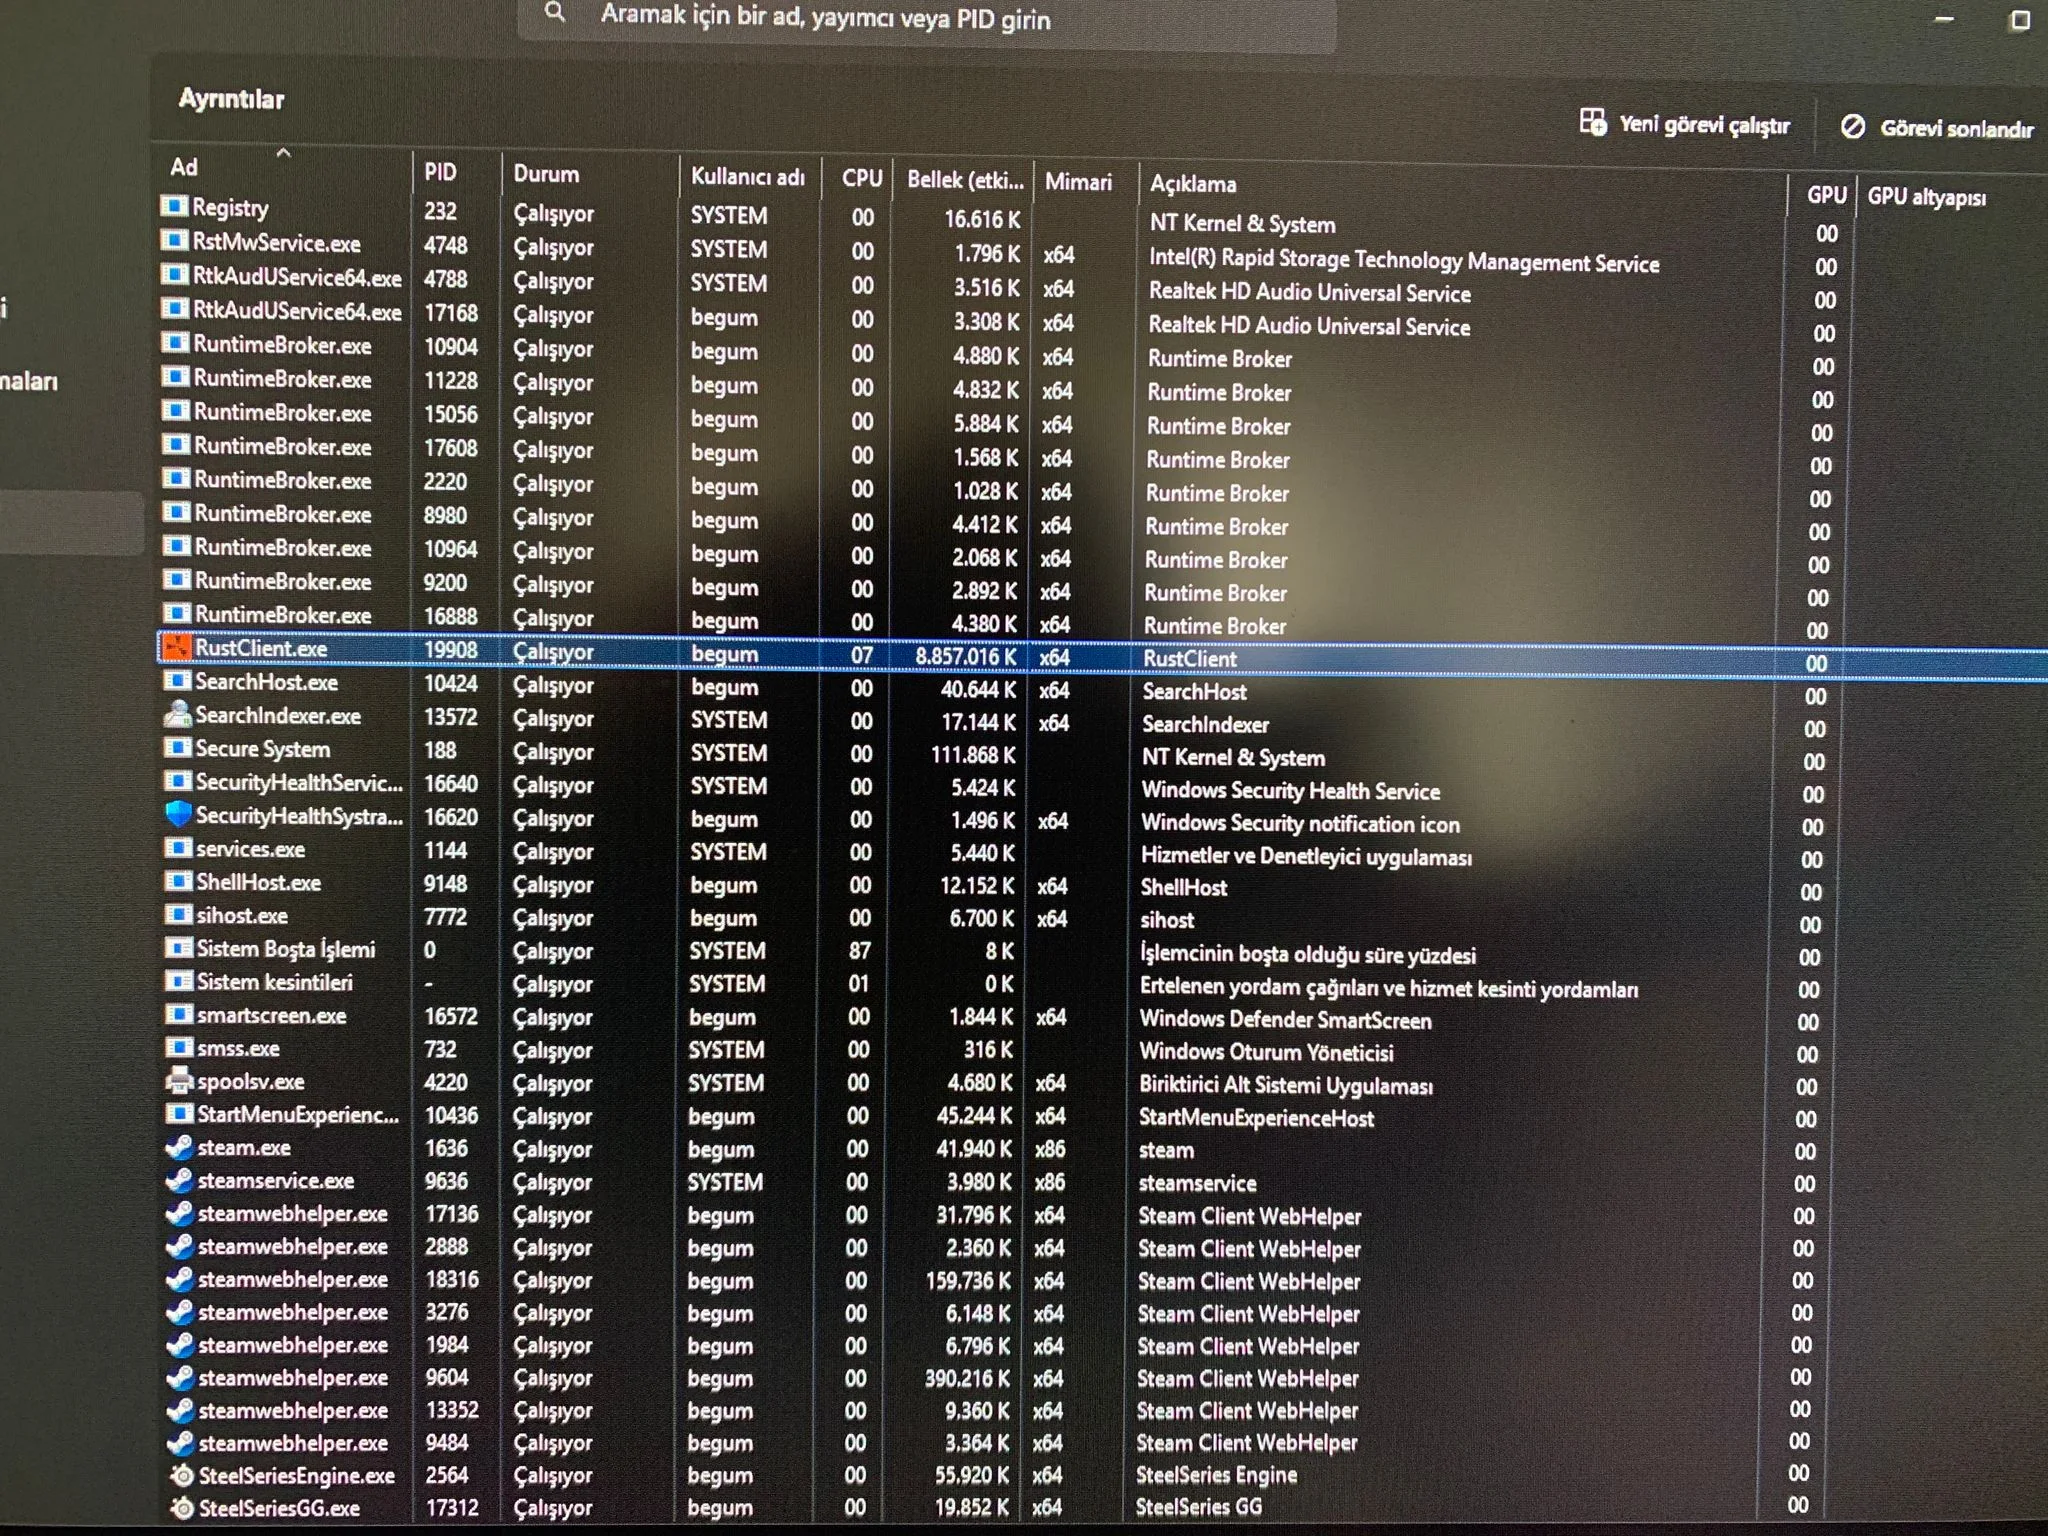Sort by the Ad column header
The image size is (2048, 1536).
tap(184, 167)
